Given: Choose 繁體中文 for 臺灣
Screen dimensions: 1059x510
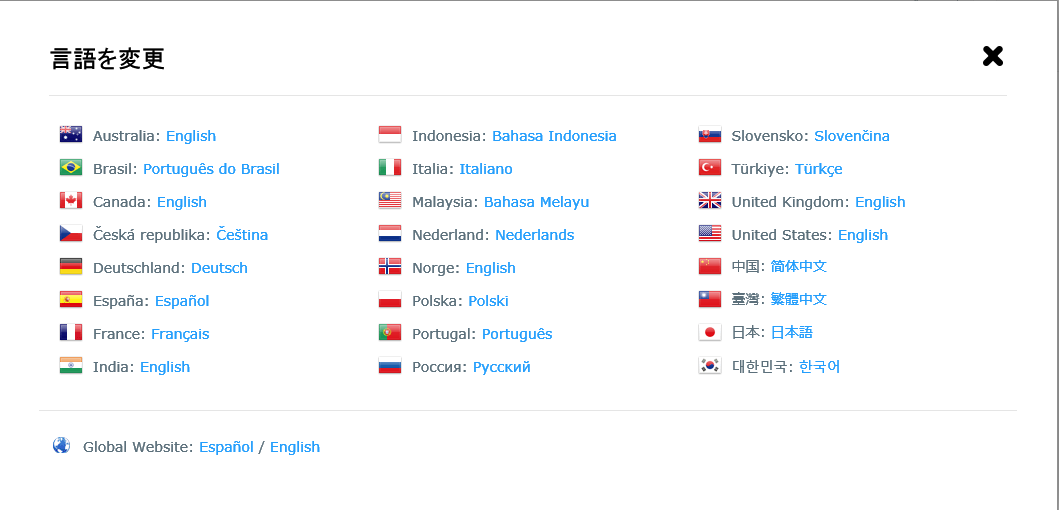Looking at the screenshot, I should tap(799, 299).
